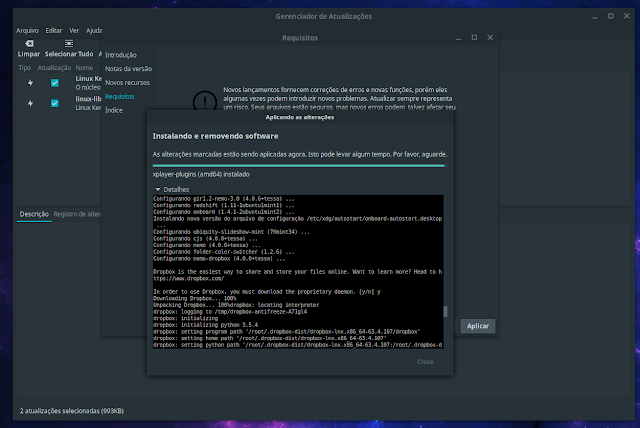Click the 'Instalando e removendo software' heading
Image resolution: width=640 pixels, height=428 pixels.
pyautogui.click(x=216, y=136)
